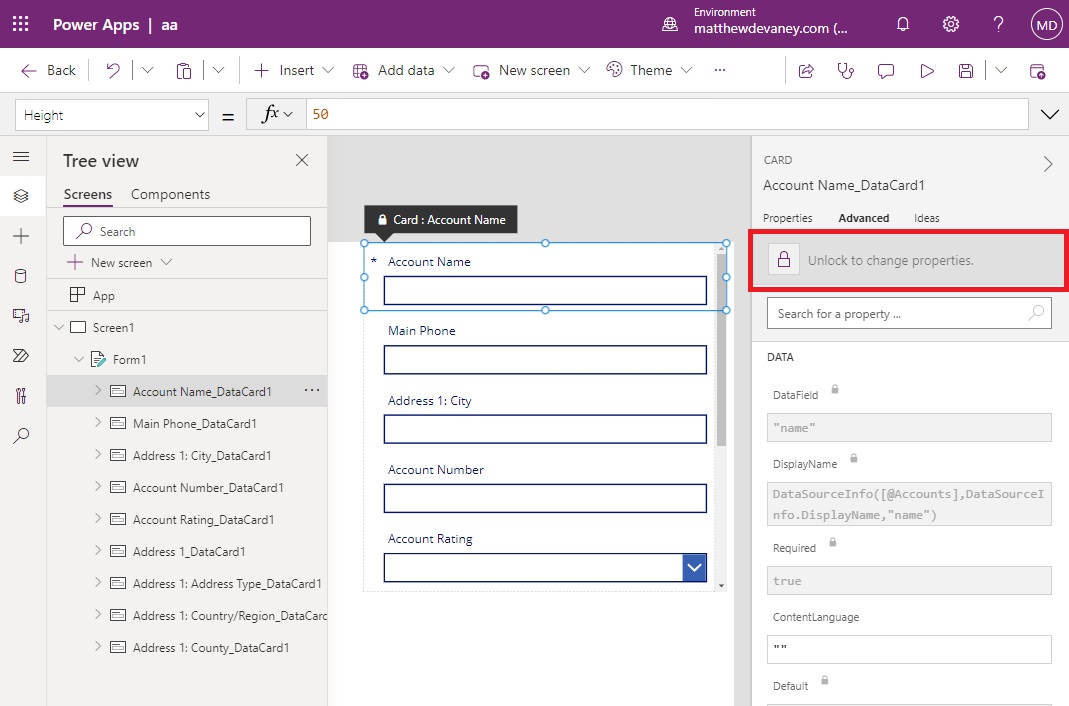The image size is (1069, 706).
Task: Click the ContentLanguage value field
Action: (x=908, y=649)
